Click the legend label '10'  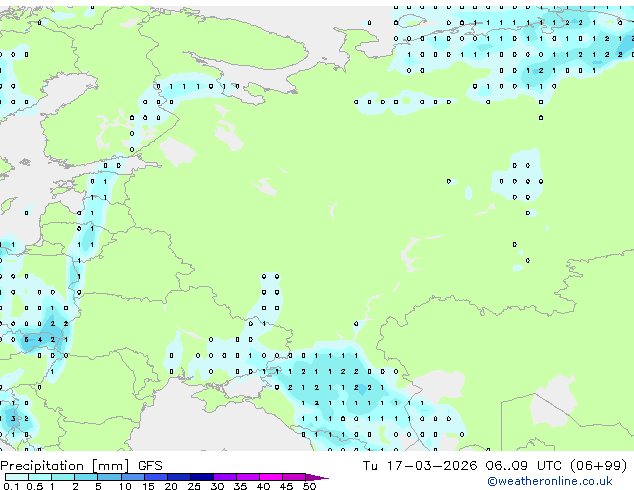tap(125, 486)
